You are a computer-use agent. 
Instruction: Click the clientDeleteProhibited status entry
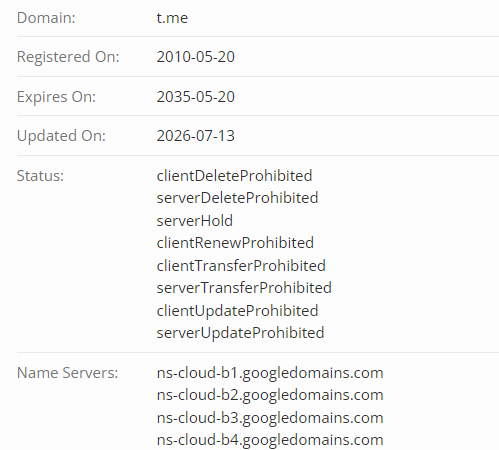(234, 176)
